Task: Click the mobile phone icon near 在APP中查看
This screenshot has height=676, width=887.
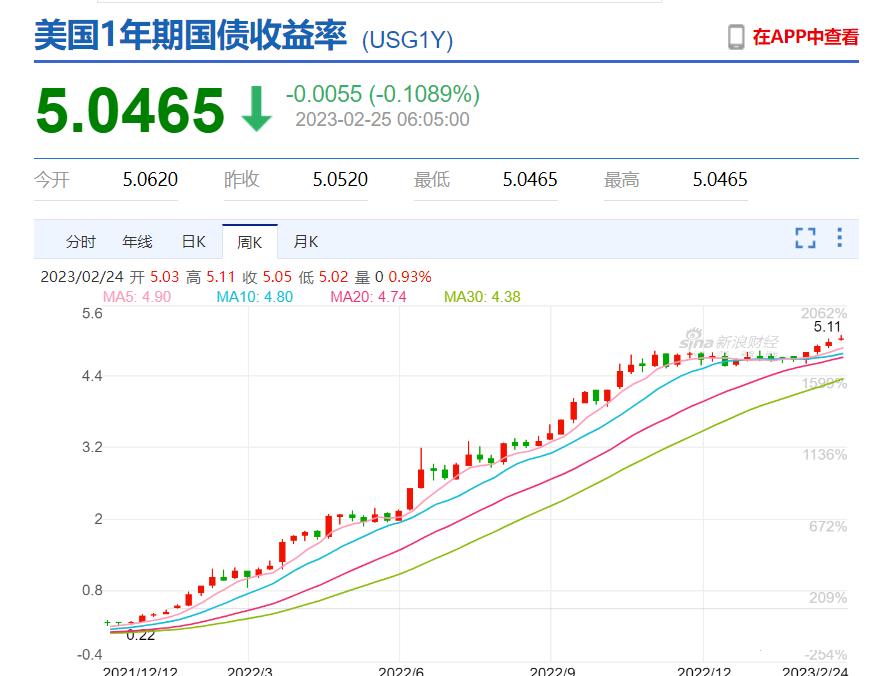Action: point(737,35)
